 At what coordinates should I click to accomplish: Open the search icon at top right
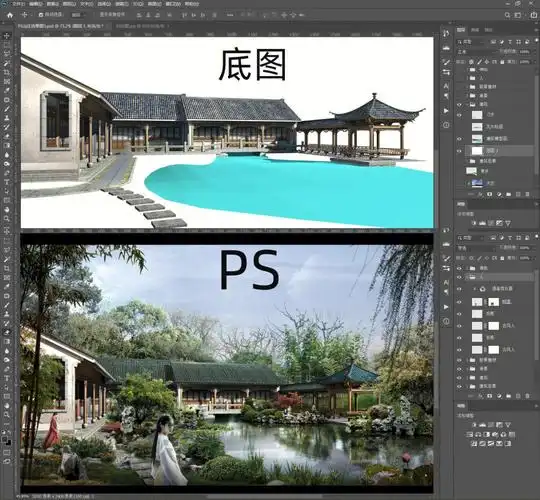pyautogui.click(x=507, y=15)
